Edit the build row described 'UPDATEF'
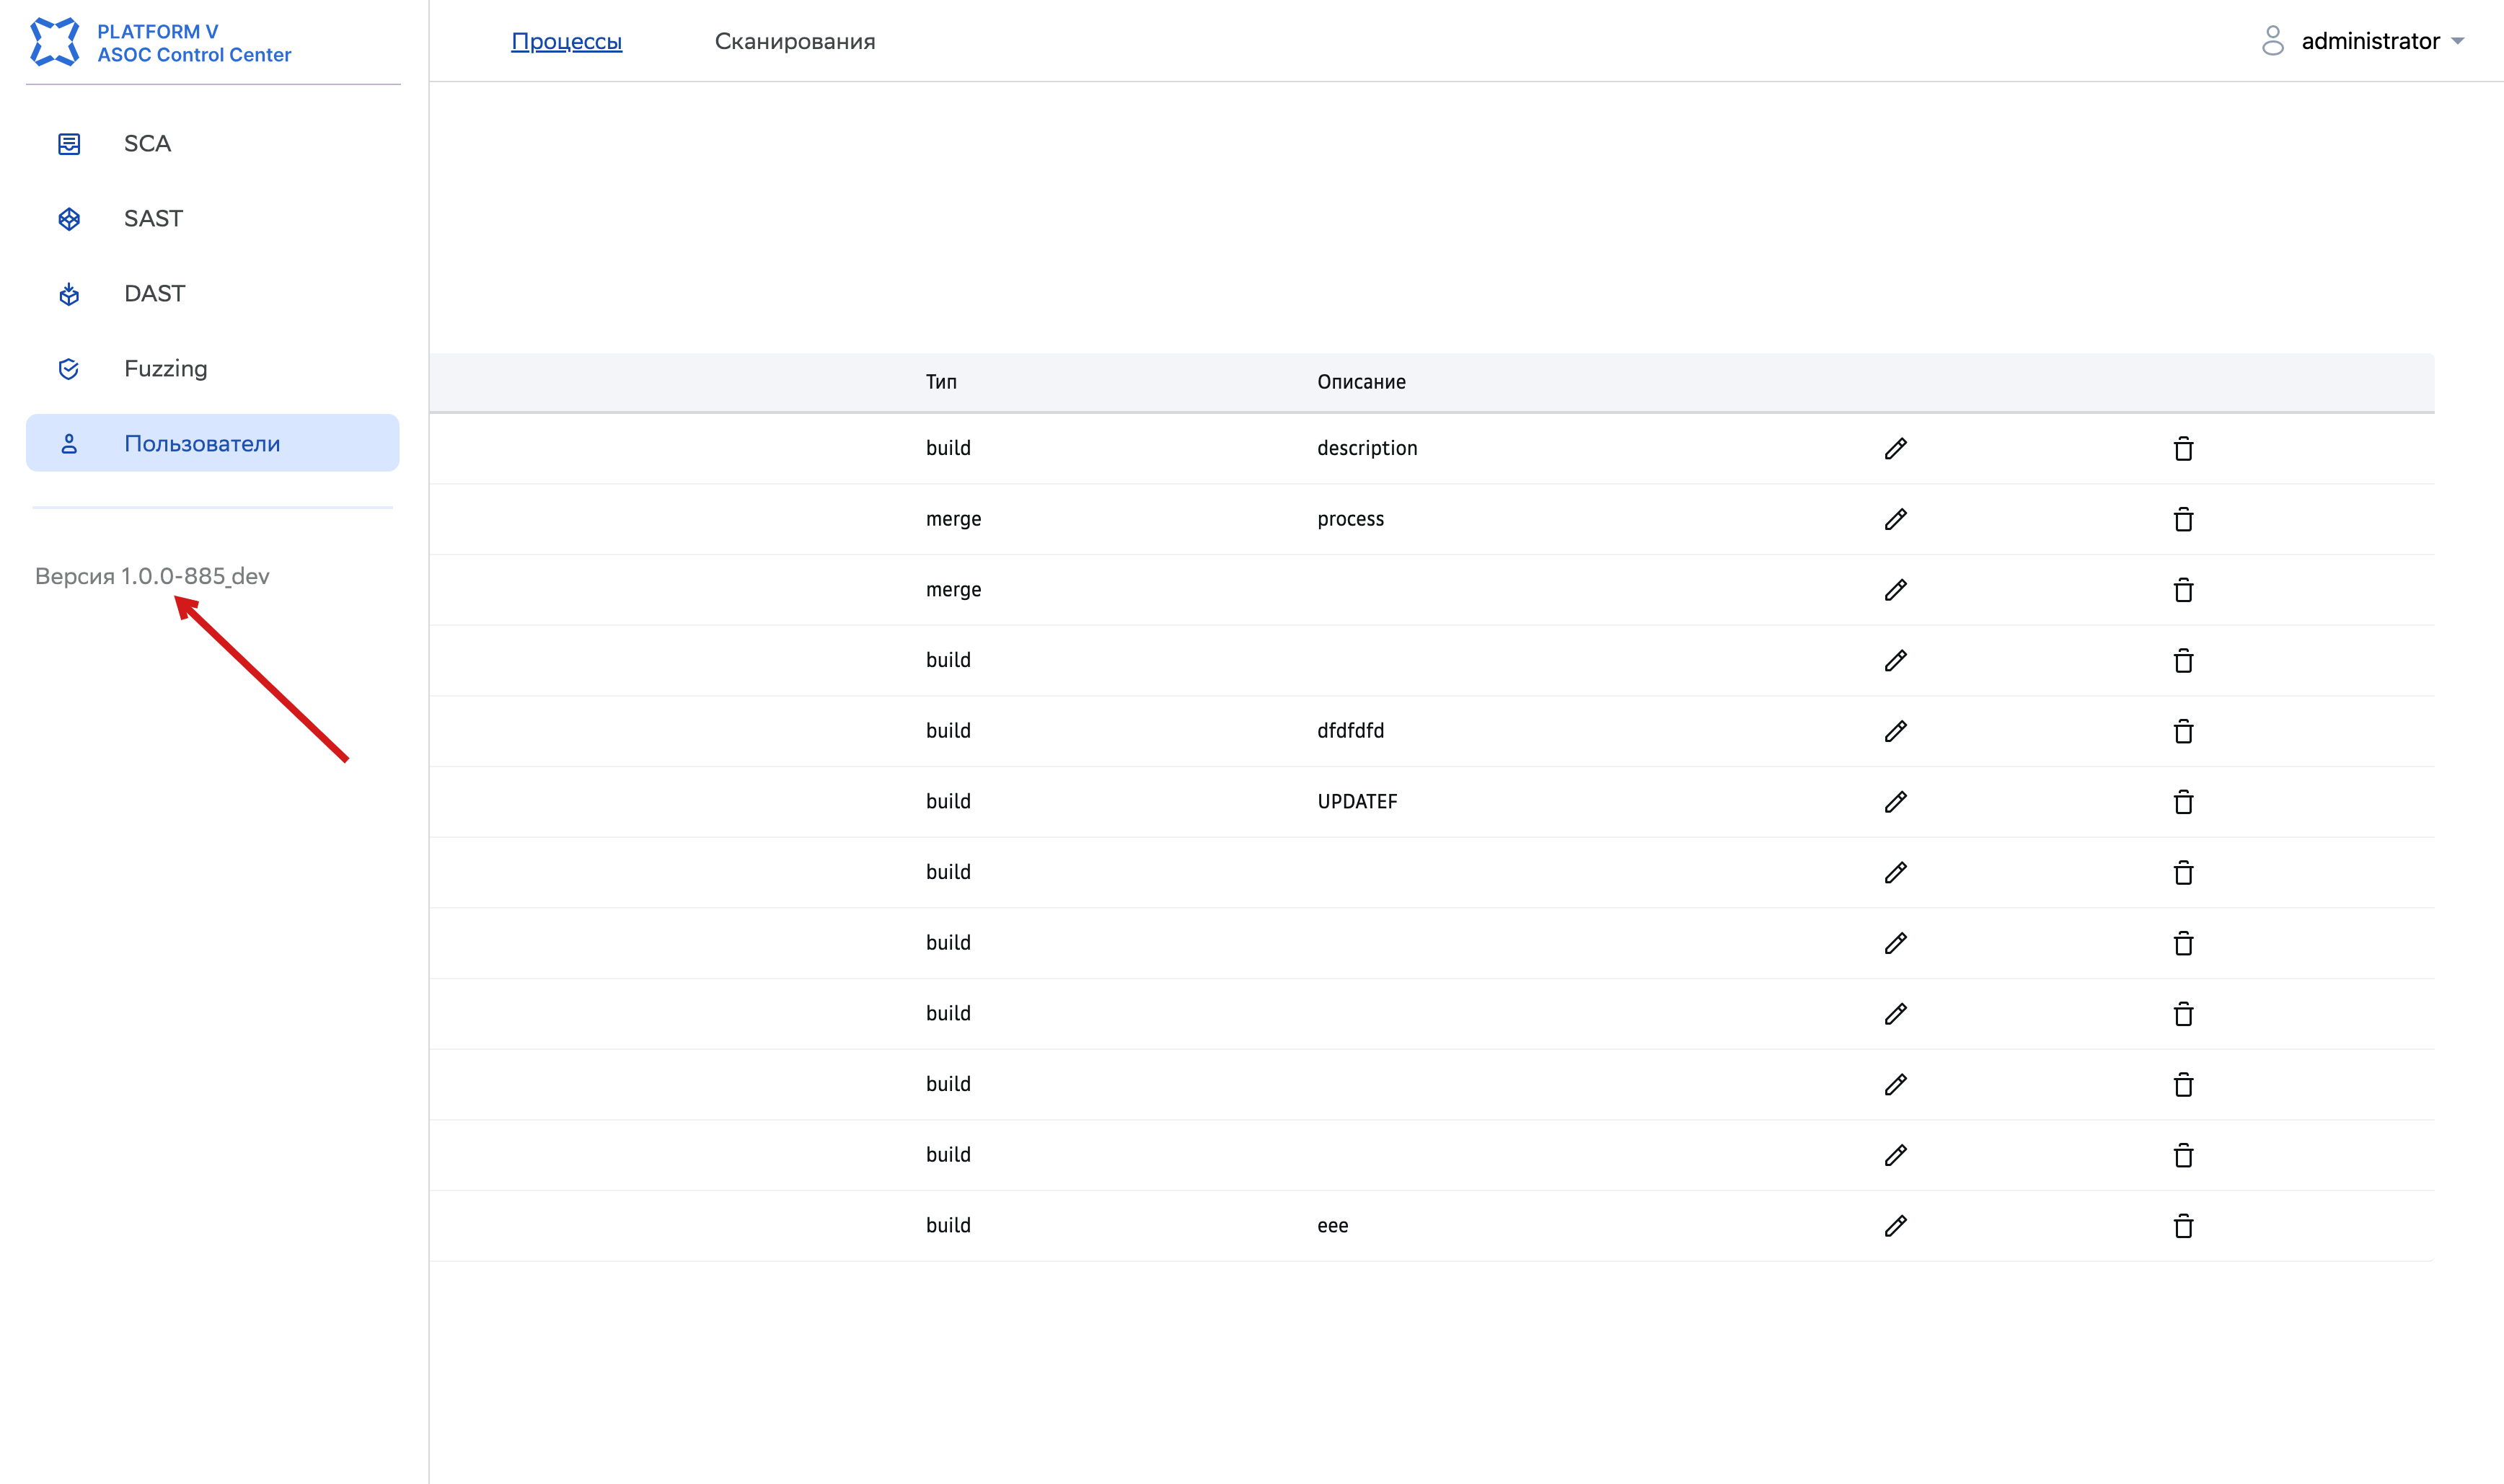The width and height of the screenshot is (2504, 1484). point(1895,802)
